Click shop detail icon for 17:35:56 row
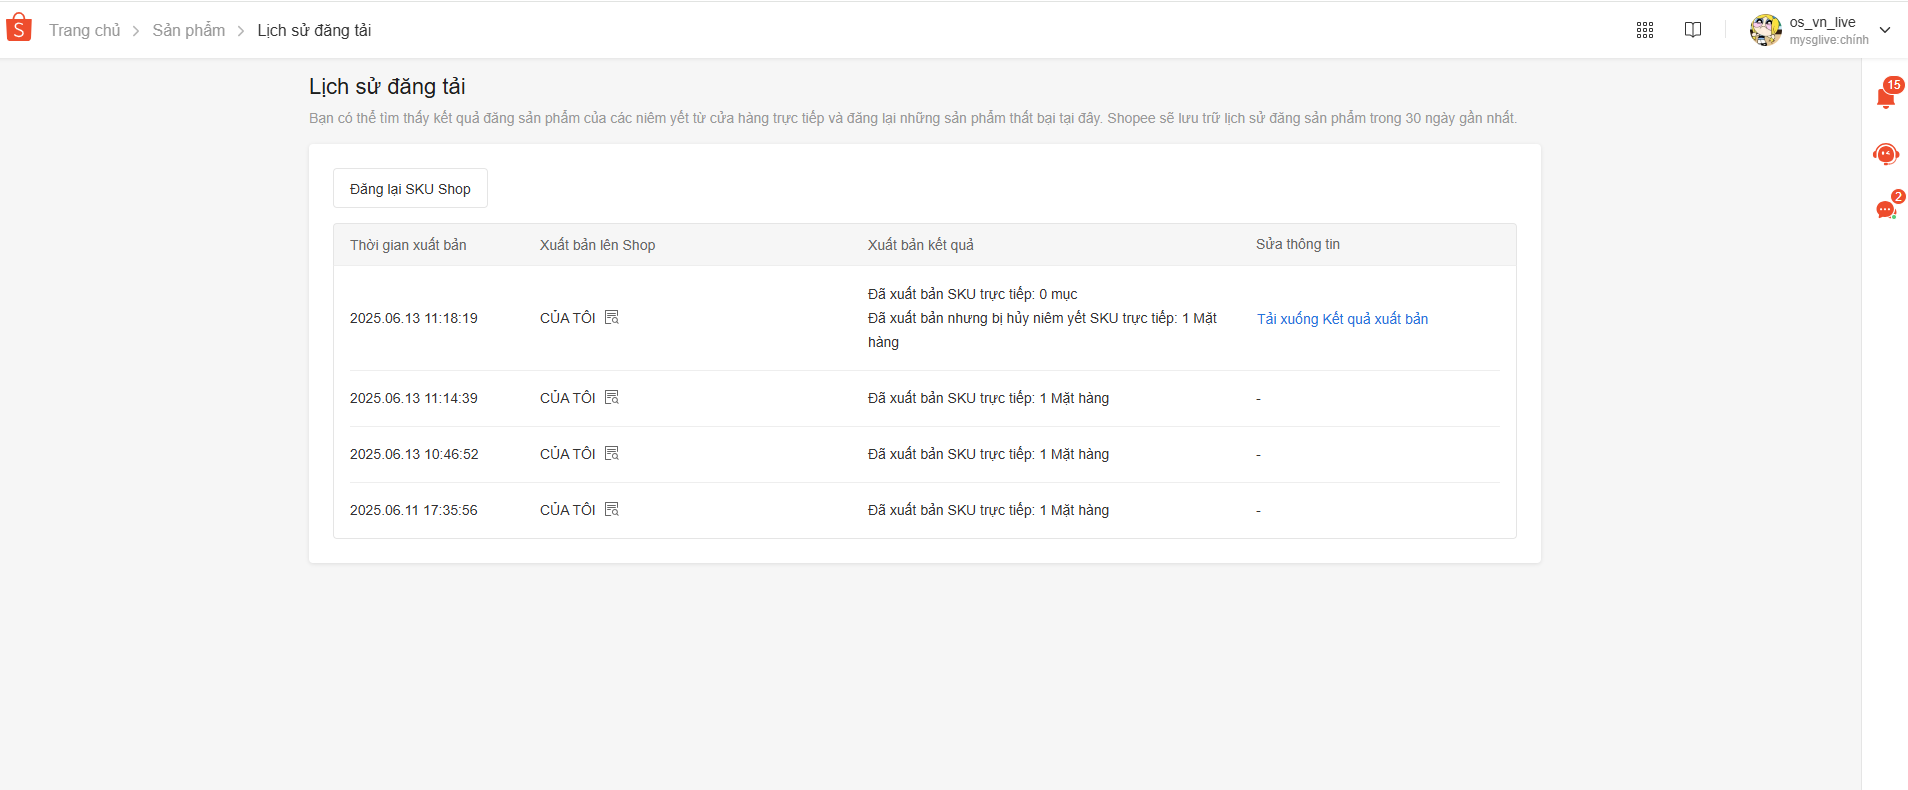The image size is (1908, 790). (612, 509)
